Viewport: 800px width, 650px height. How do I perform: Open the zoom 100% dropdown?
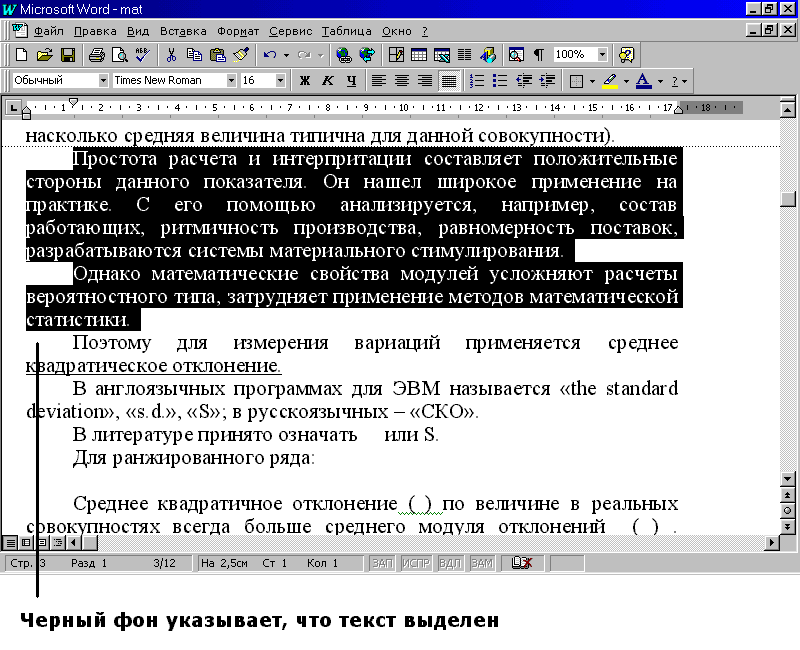click(x=603, y=54)
